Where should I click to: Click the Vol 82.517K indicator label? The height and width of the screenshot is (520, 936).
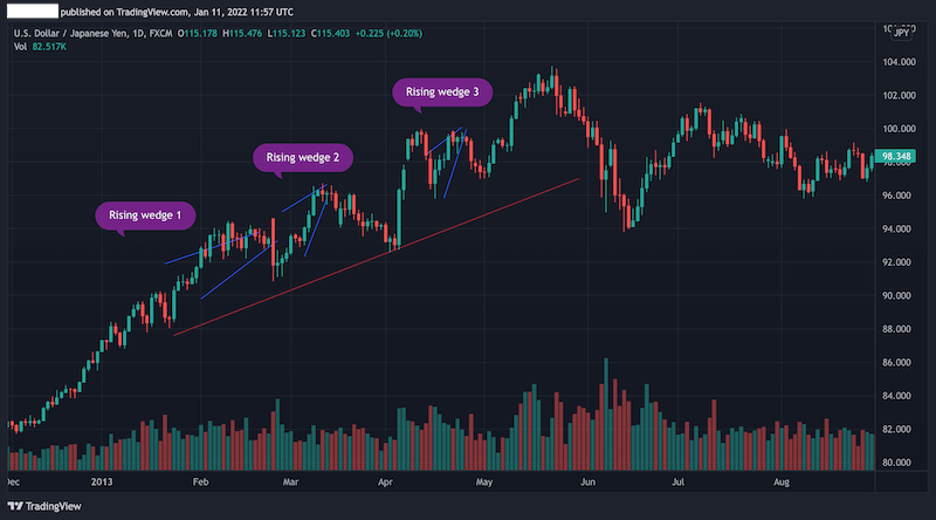point(40,47)
